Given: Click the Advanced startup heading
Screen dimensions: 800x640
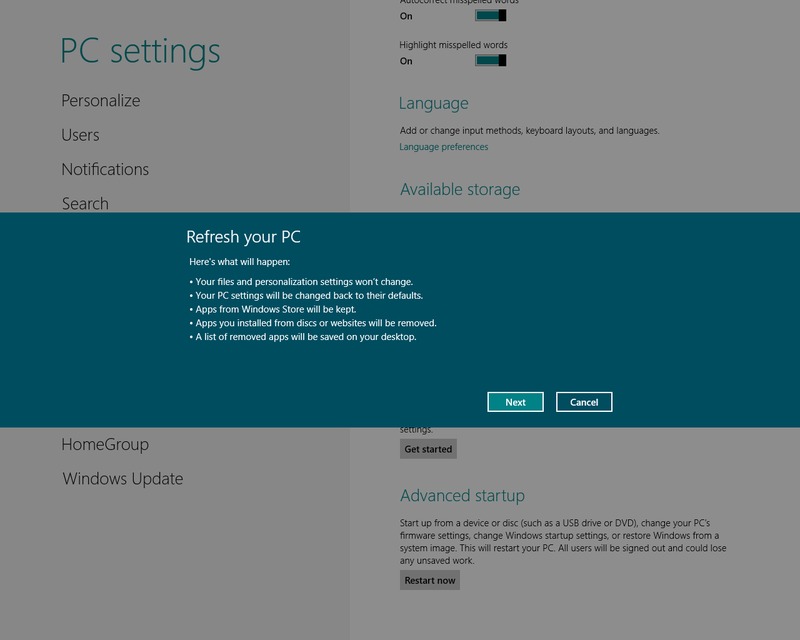Looking at the screenshot, I should tap(462, 496).
